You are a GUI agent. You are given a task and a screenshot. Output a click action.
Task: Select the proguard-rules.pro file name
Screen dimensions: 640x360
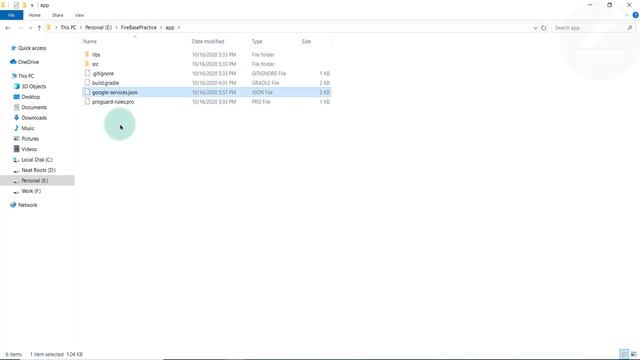click(113, 102)
